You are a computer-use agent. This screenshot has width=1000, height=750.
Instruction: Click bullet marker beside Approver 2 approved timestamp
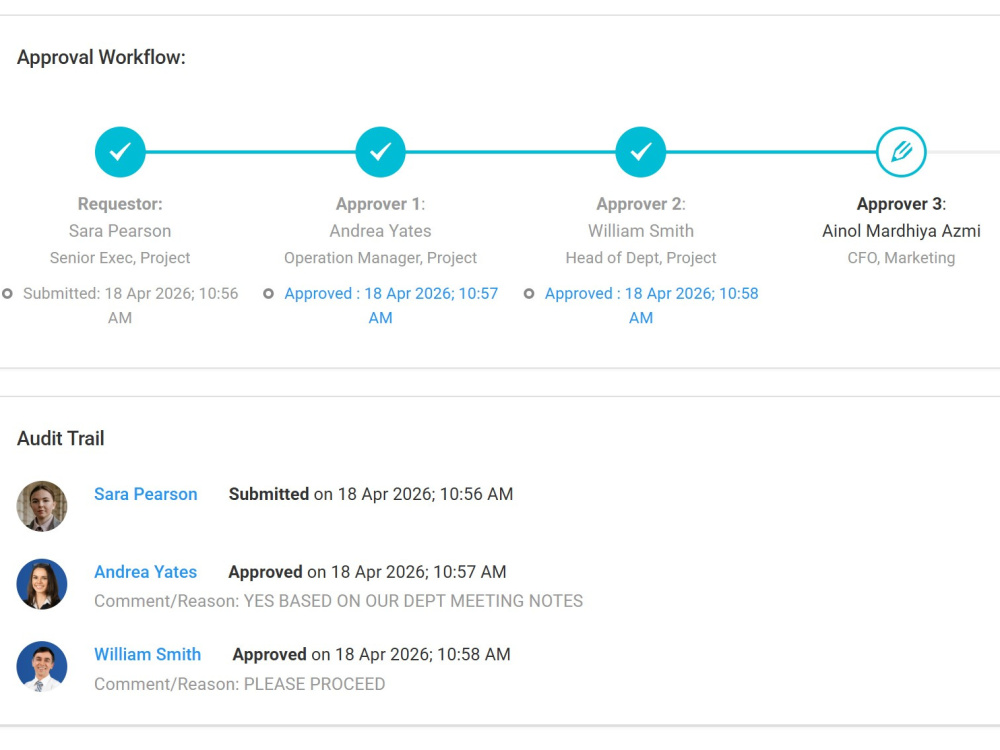point(529,294)
